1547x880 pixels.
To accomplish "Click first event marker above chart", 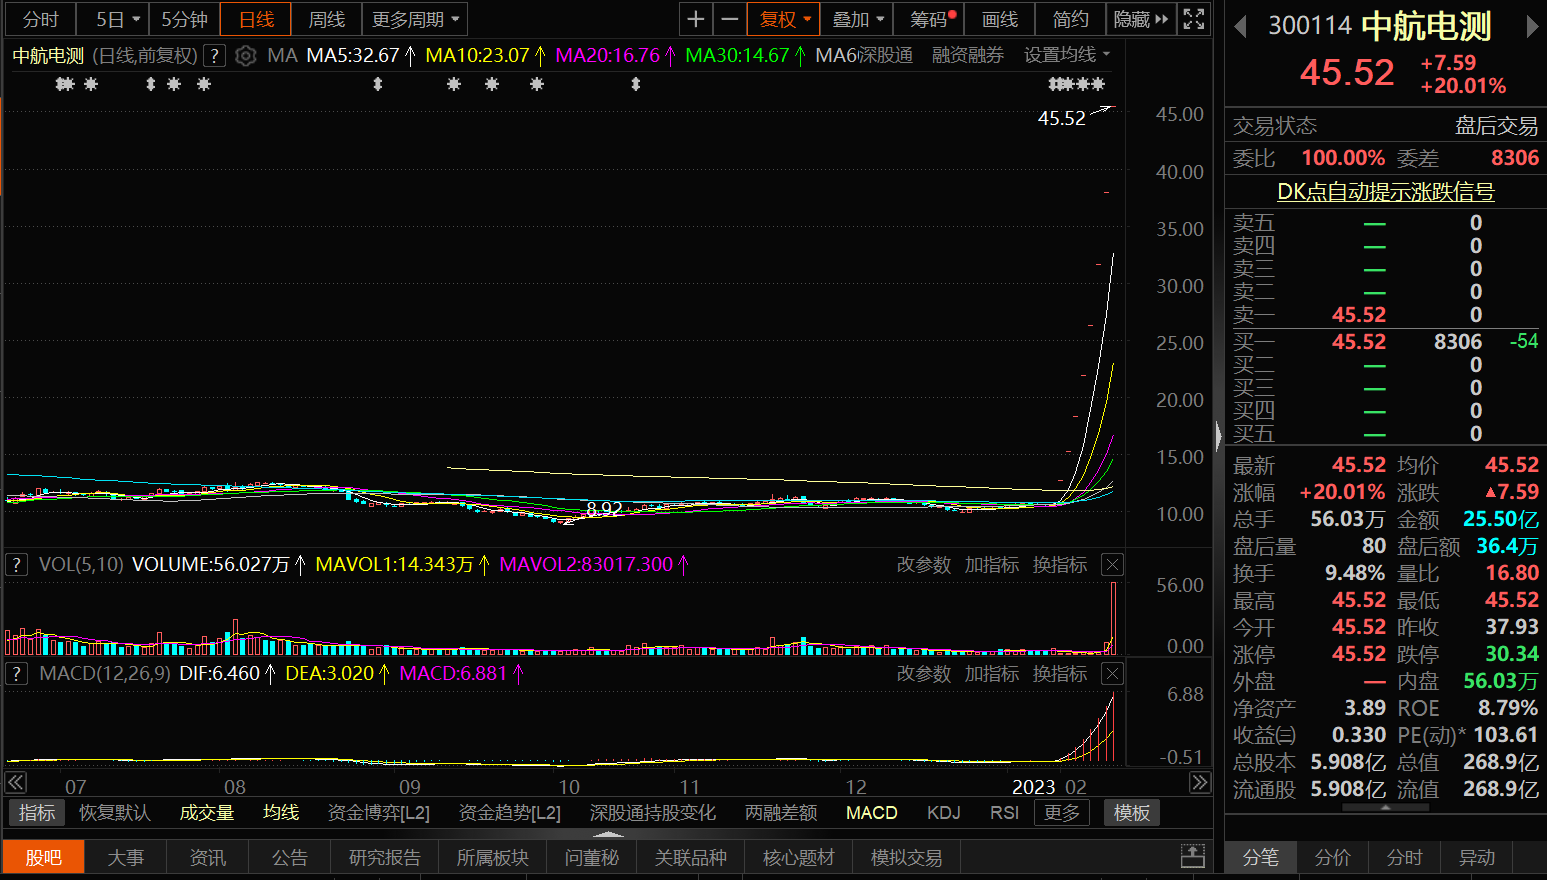I will (x=62, y=84).
